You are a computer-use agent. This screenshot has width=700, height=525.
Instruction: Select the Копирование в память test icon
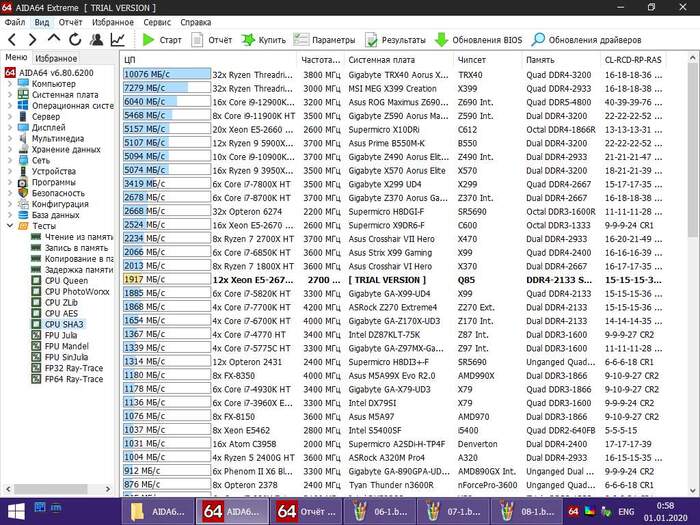[x=36, y=258]
